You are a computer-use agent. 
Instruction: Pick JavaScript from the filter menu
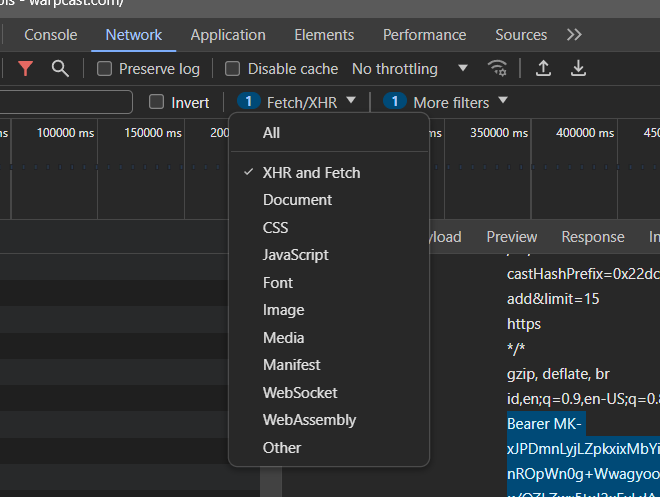pyautogui.click(x=329, y=255)
